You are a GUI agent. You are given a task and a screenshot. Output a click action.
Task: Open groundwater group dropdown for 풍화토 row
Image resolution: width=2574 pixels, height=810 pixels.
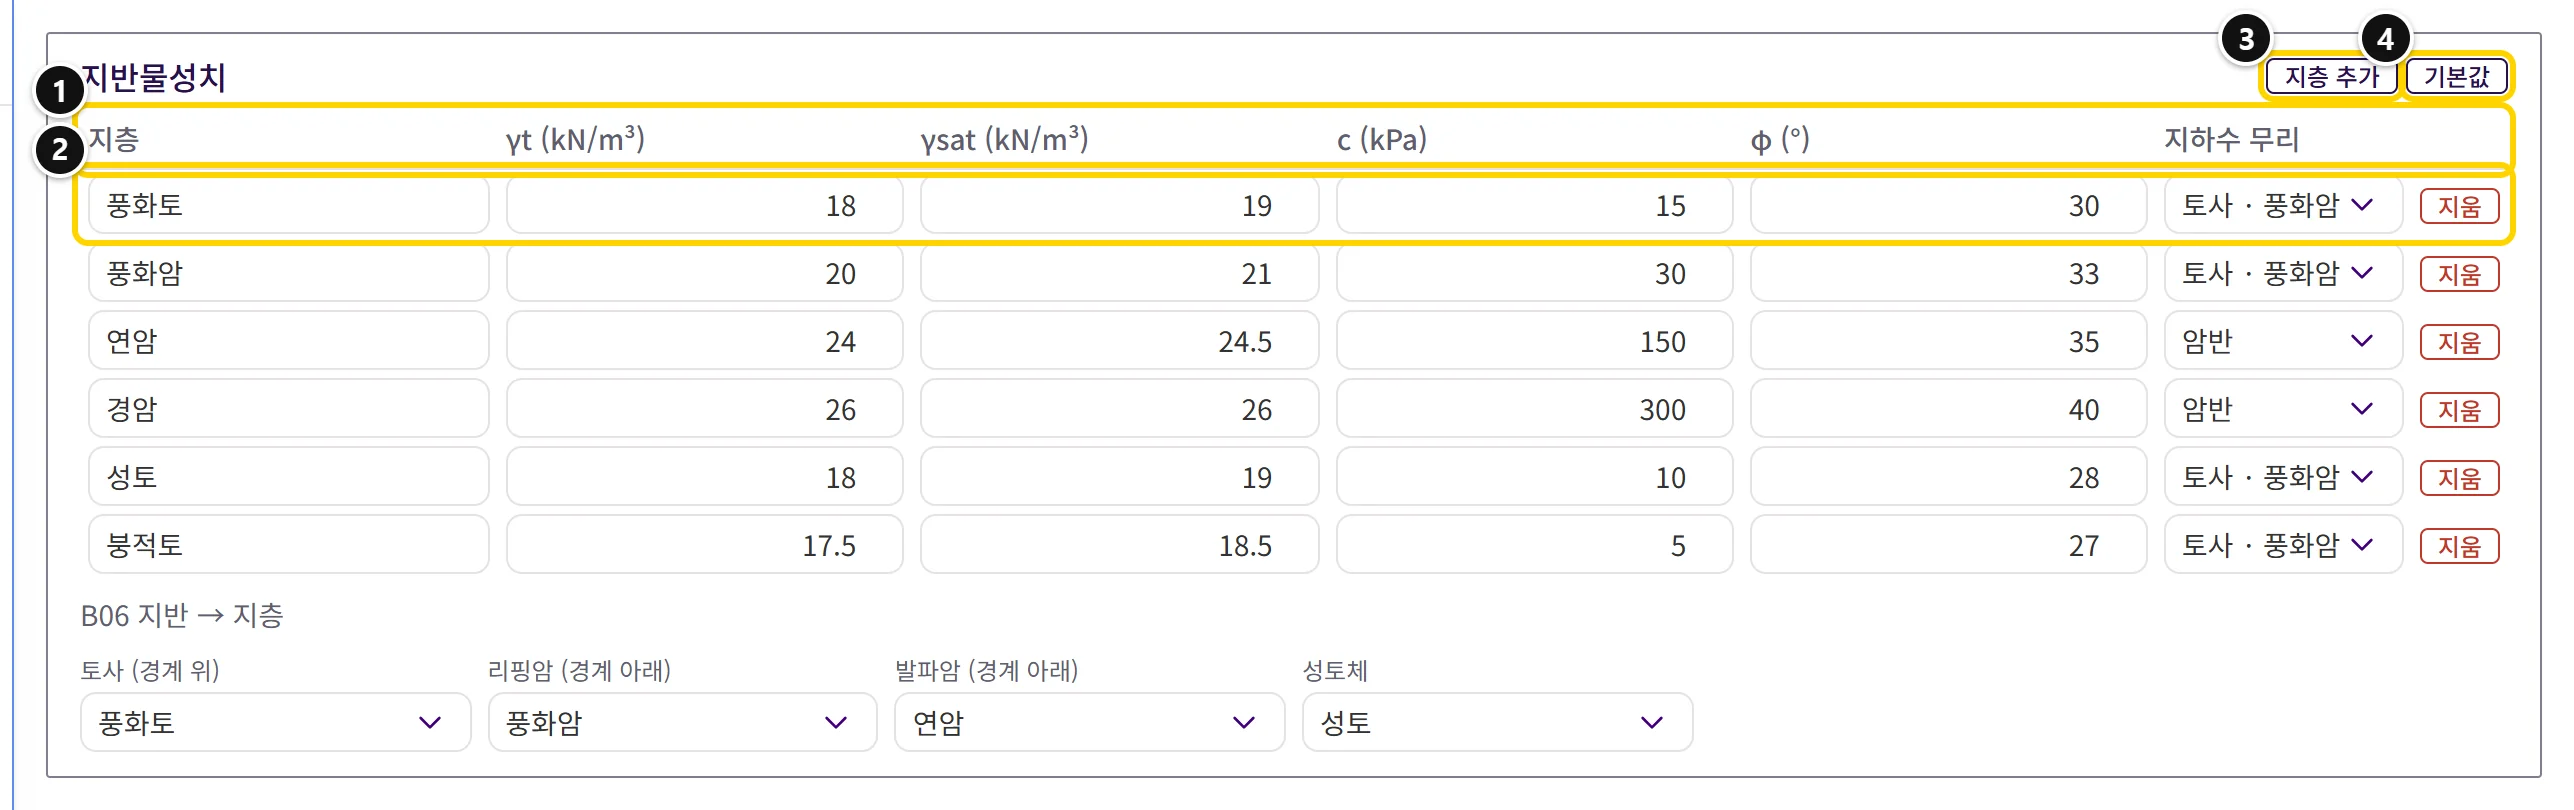[x=2283, y=206]
